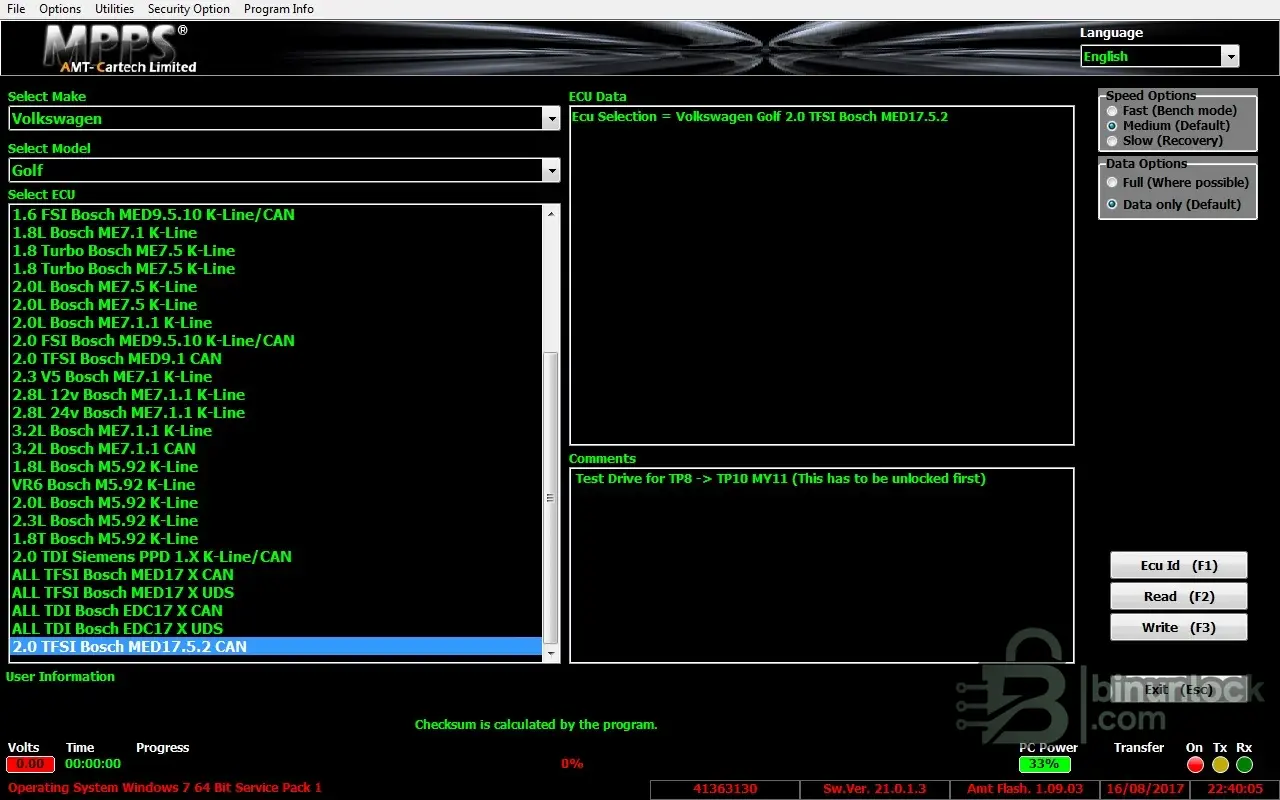Screen dimensions: 1280x800
Task: Select 2.0 TDI Siemens PPD 1.X K-Line/CAN
Action: pyautogui.click(x=276, y=557)
